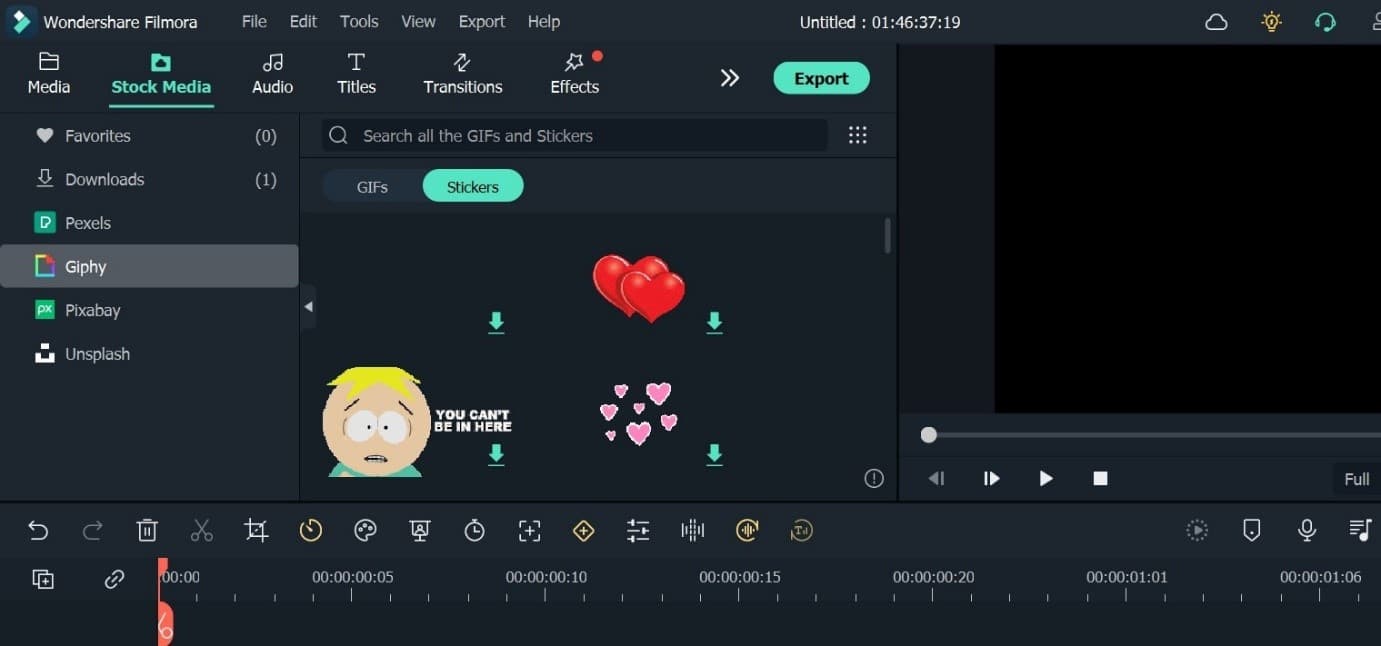Open the Full preview quality dropdown
Viewport: 1381px width, 646px height.
pyautogui.click(x=1356, y=479)
